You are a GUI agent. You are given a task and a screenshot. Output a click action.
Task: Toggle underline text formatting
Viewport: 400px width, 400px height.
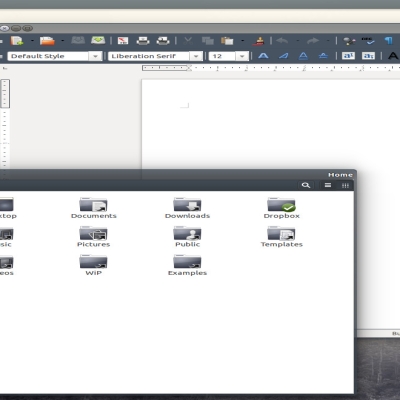(303, 56)
